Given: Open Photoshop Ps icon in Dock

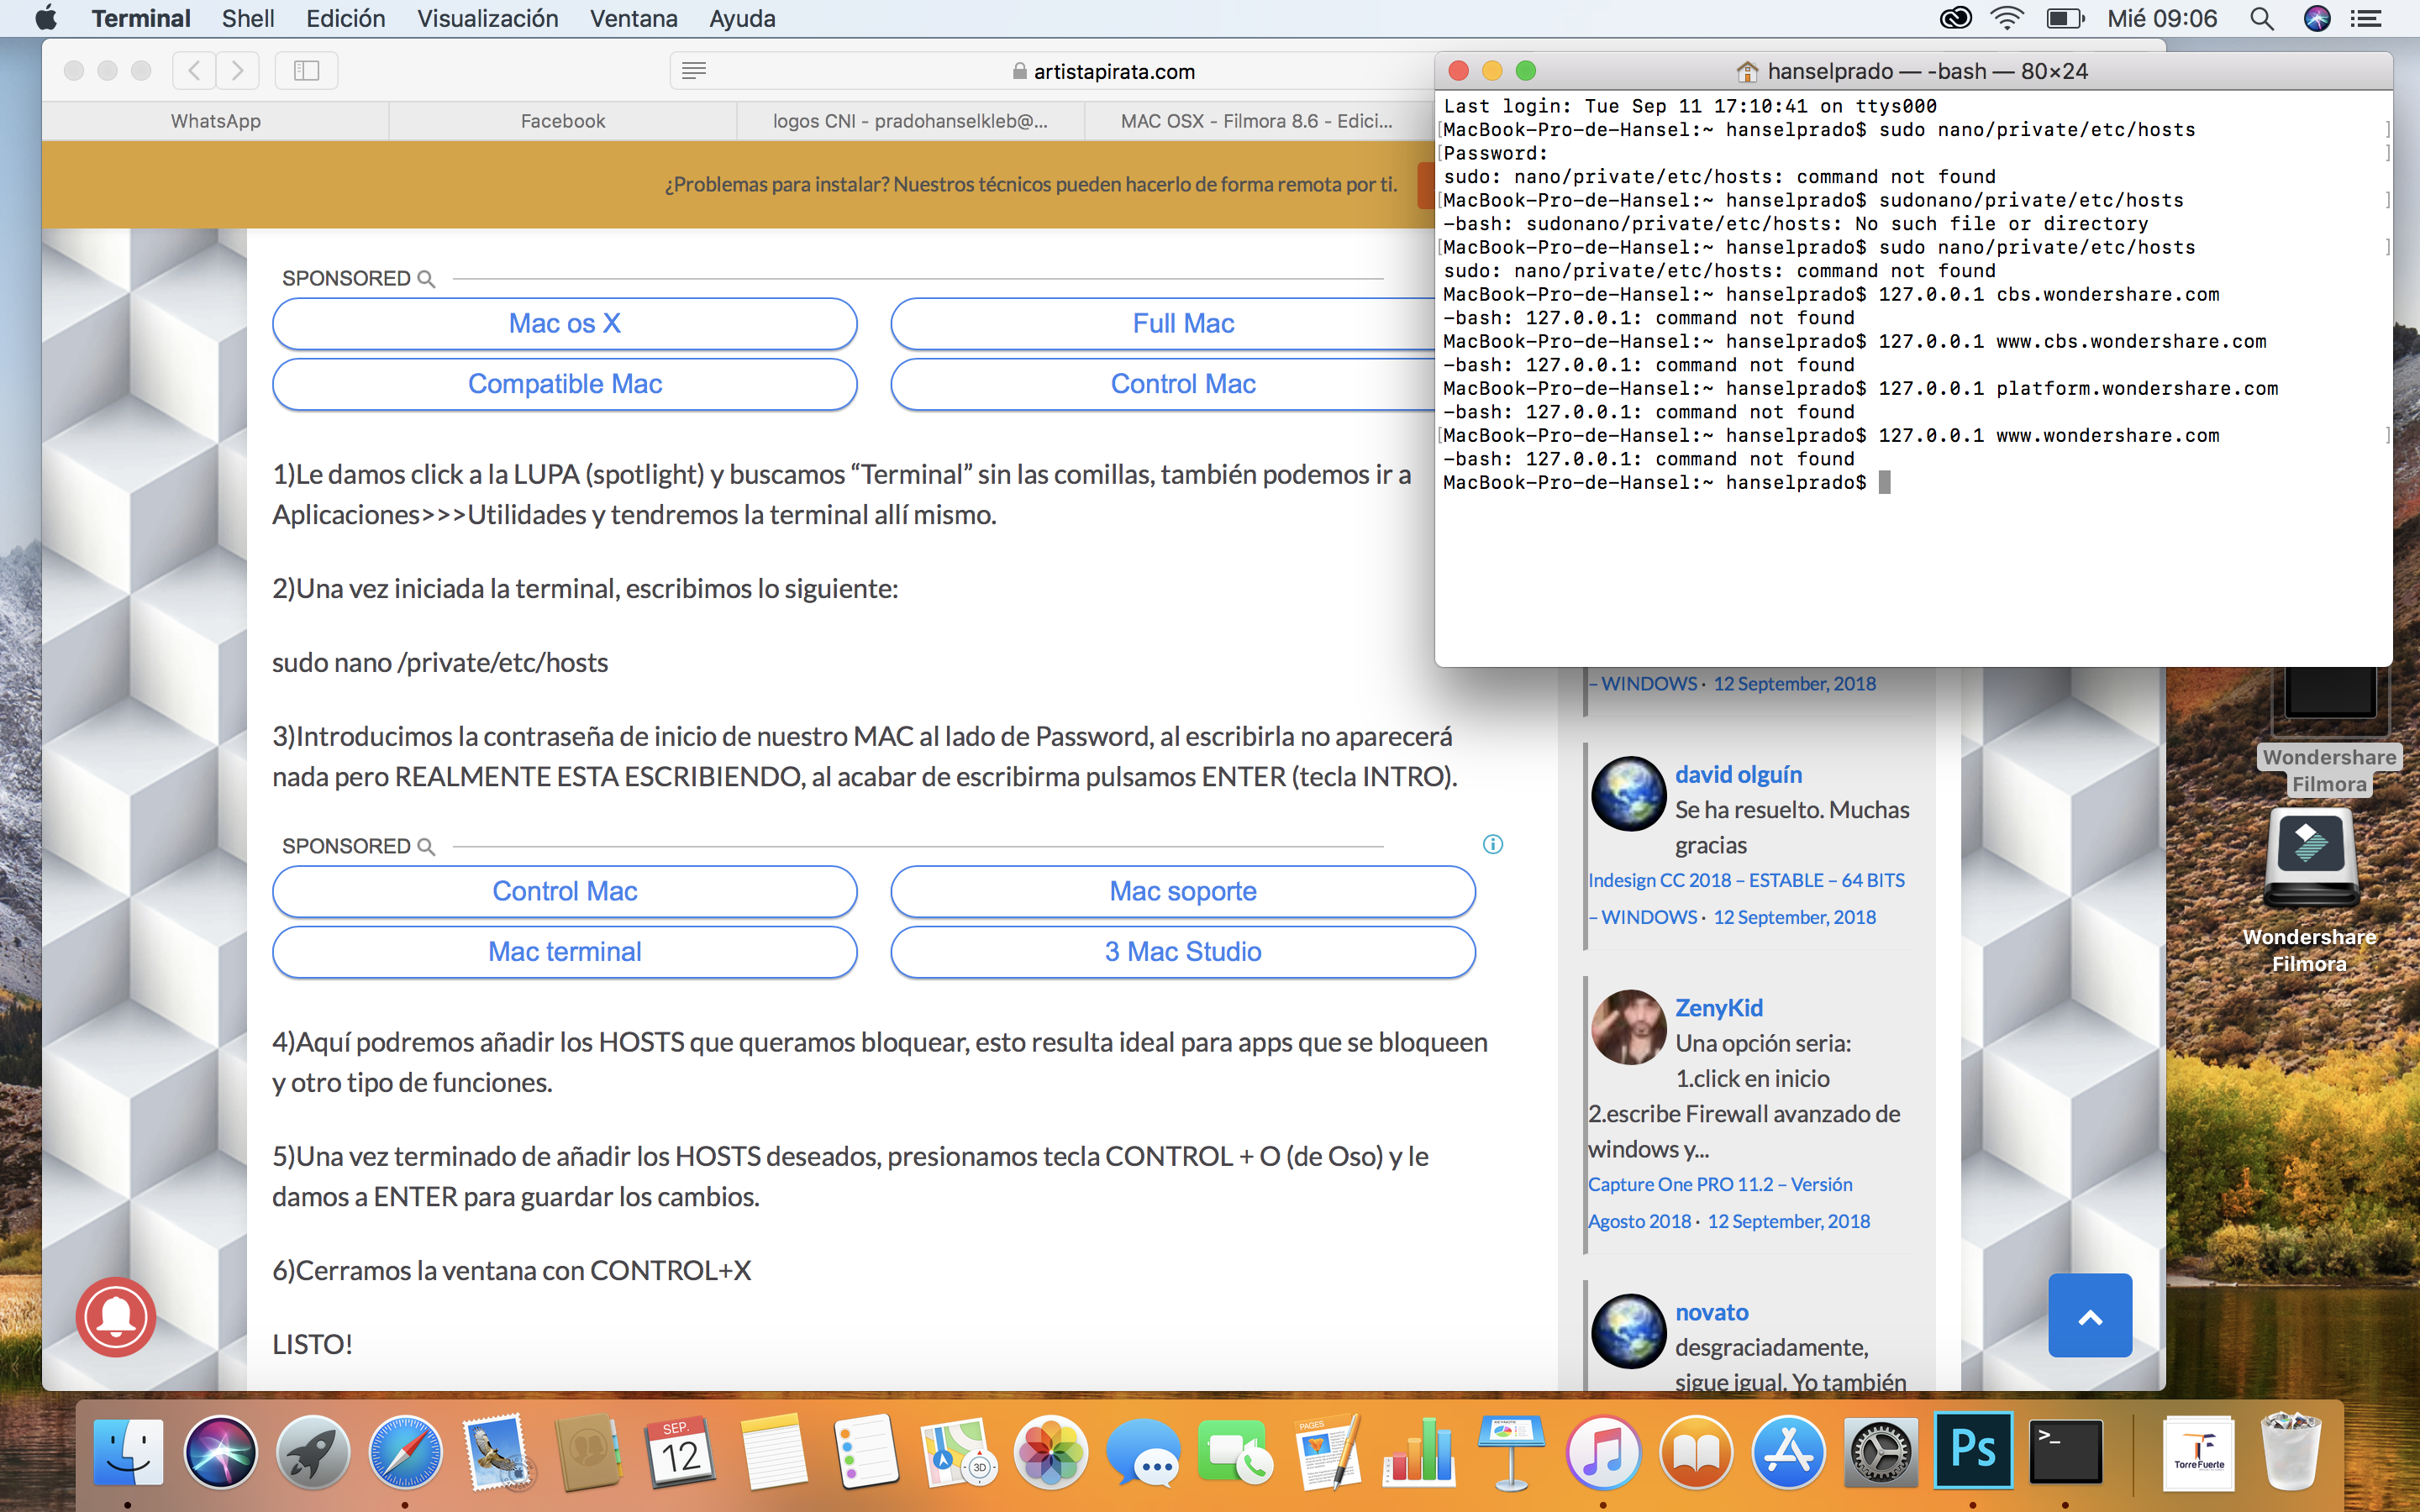Looking at the screenshot, I should (1973, 1450).
